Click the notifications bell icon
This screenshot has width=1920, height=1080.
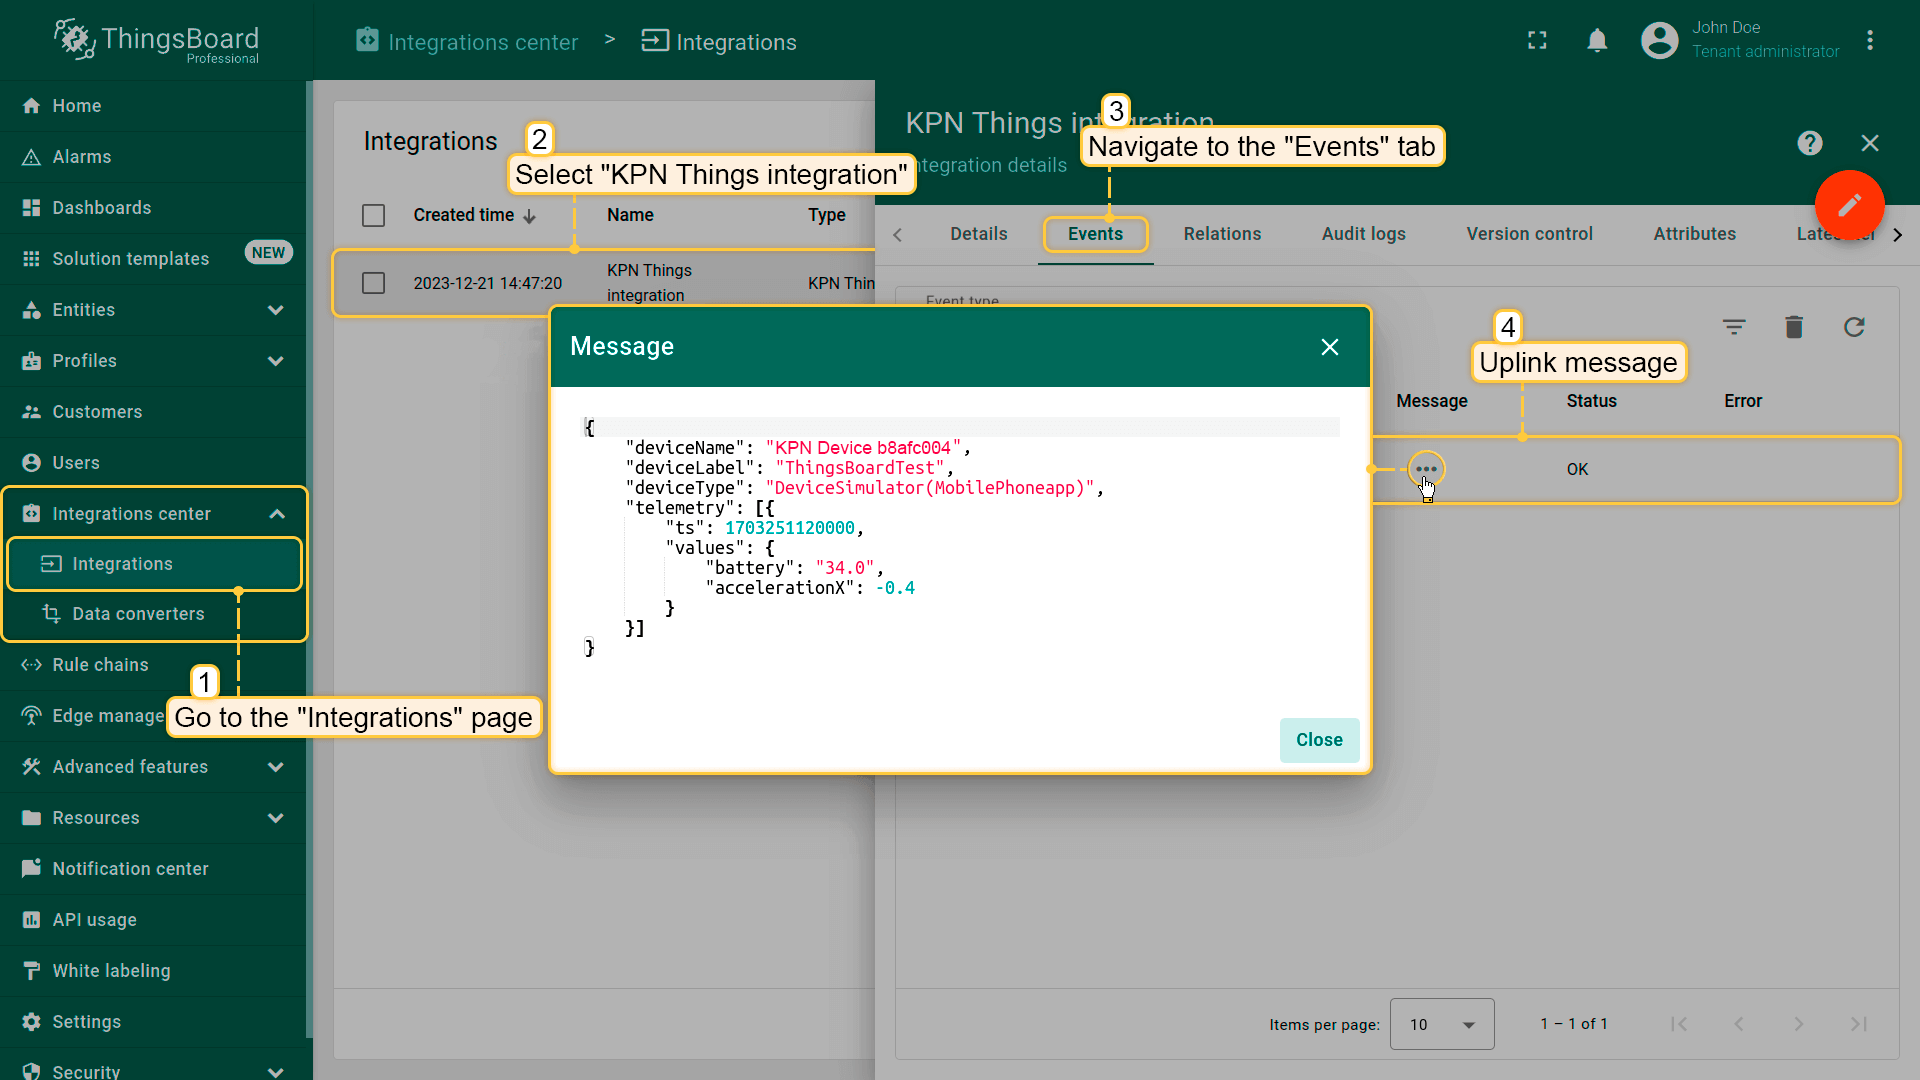[x=1597, y=40]
